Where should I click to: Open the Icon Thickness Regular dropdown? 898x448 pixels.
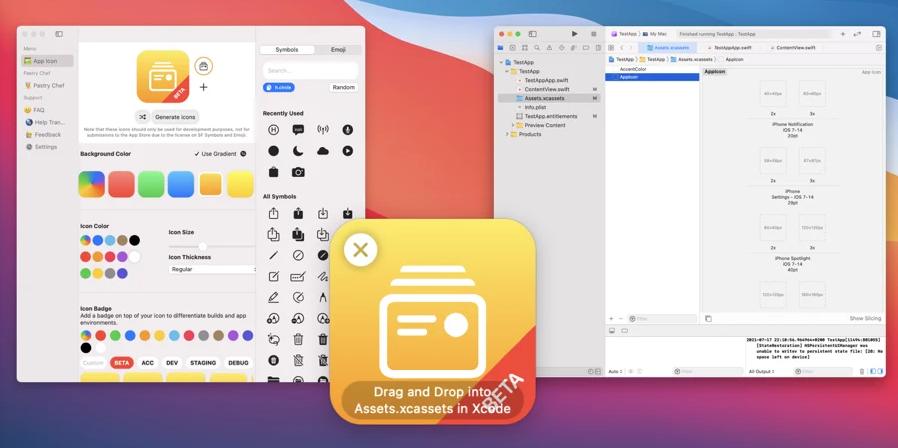(x=212, y=269)
